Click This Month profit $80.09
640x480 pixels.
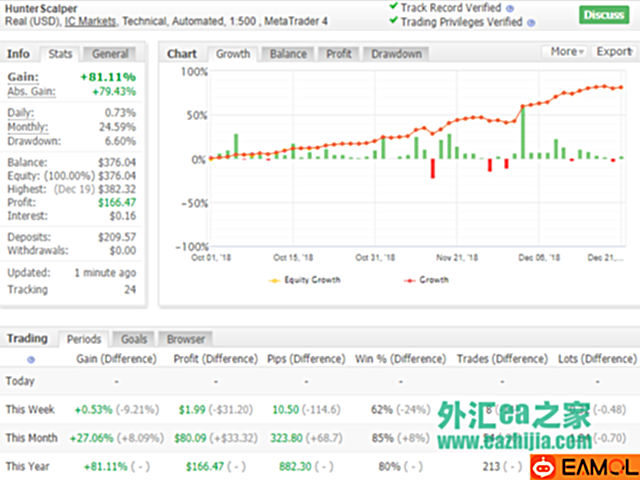click(190, 438)
